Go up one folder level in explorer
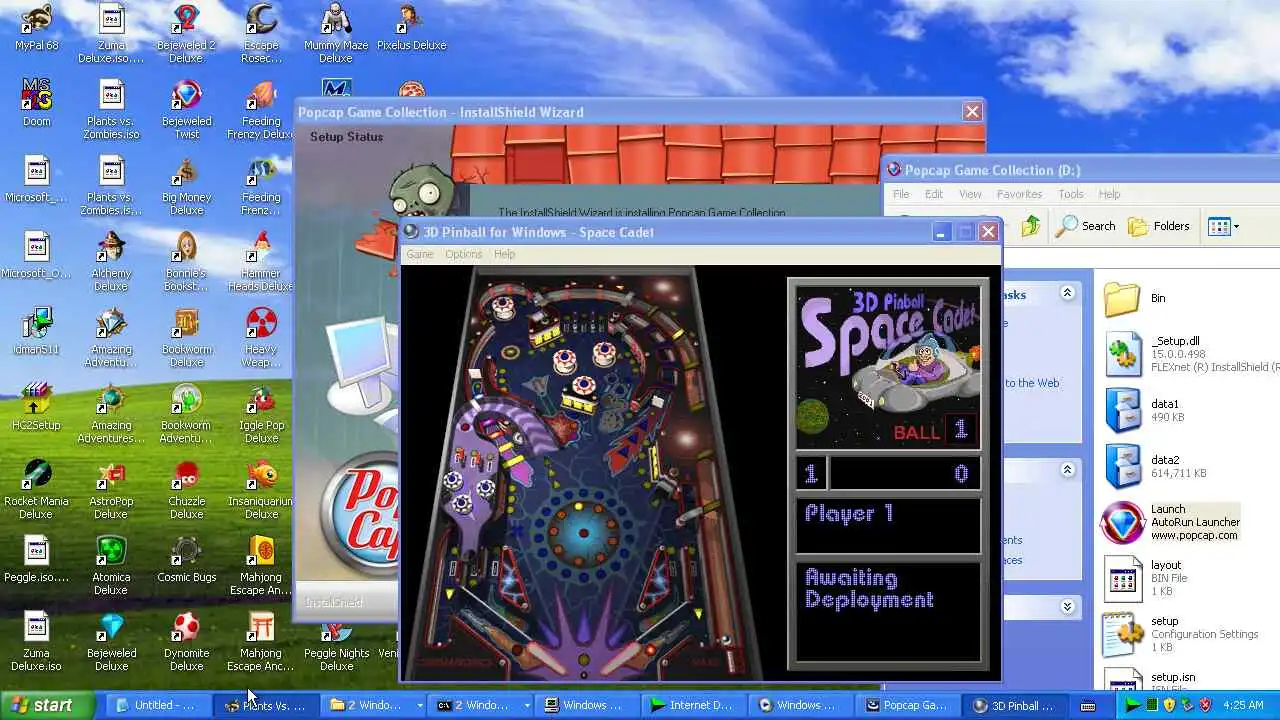This screenshot has width=1280, height=720. (x=1031, y=226)
